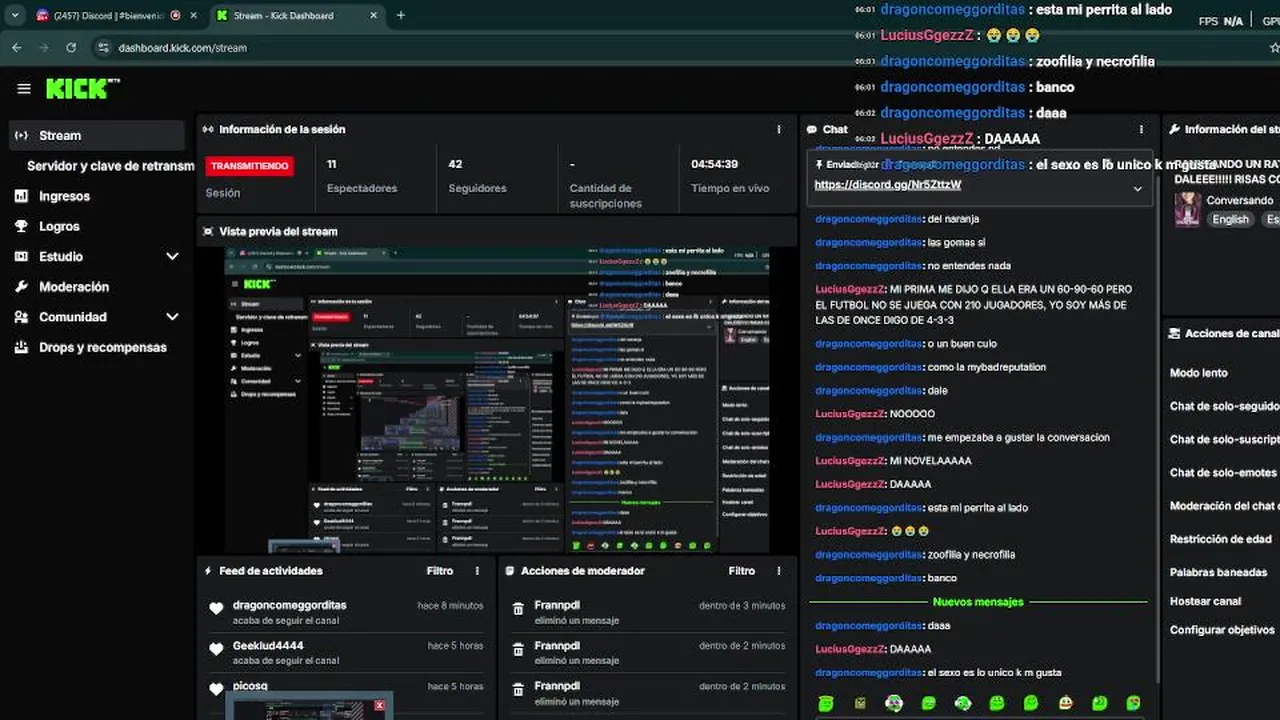The image size is (1280, 720).
Task: Pick the dark square block emote
Action: click(860, 703)
